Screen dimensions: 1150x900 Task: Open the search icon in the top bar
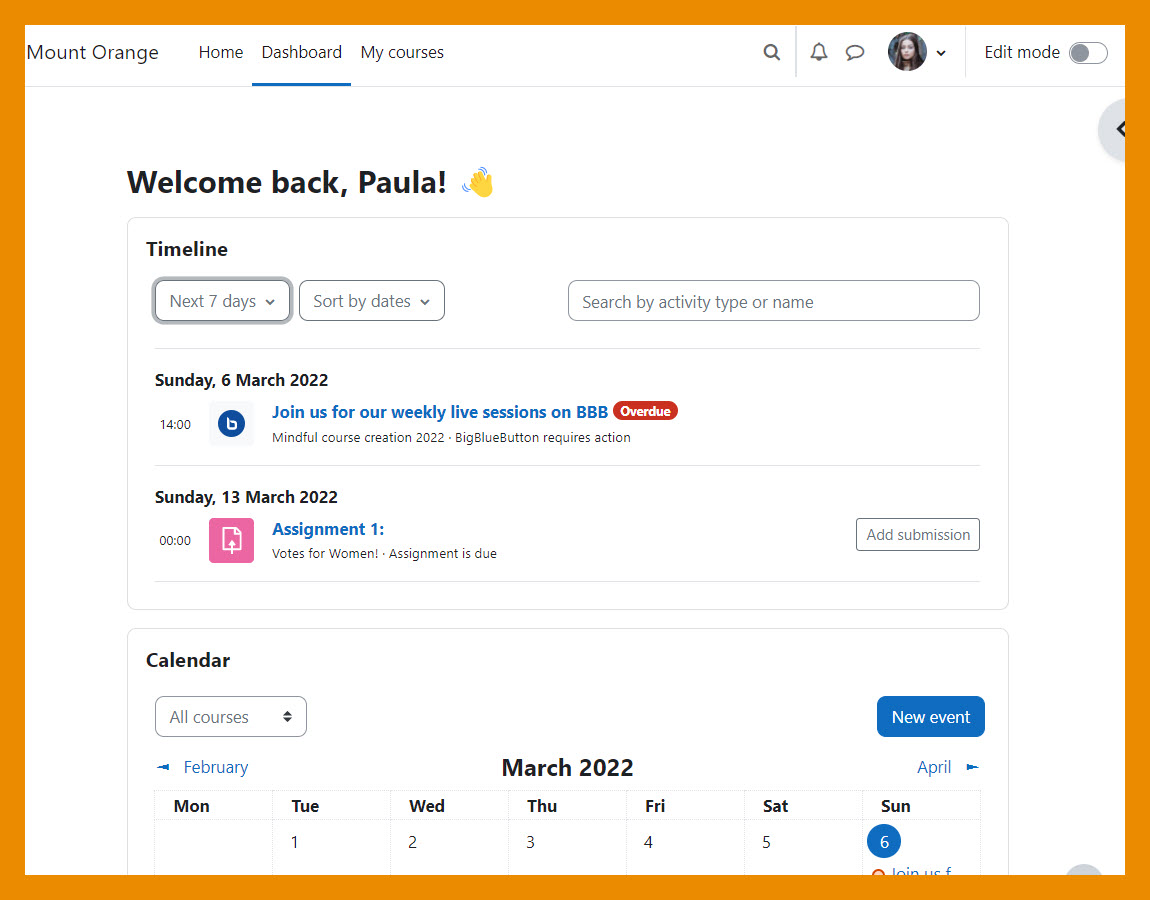pyautogui.click(x=771, y=52)
